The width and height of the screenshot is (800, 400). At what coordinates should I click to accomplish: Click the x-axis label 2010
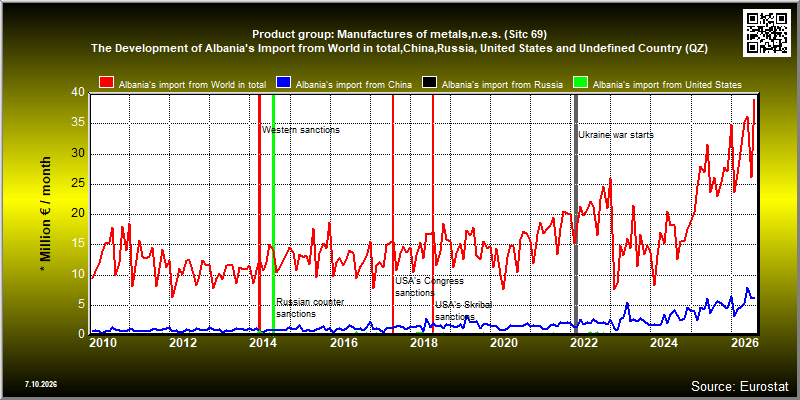click(x=103, y=342)
